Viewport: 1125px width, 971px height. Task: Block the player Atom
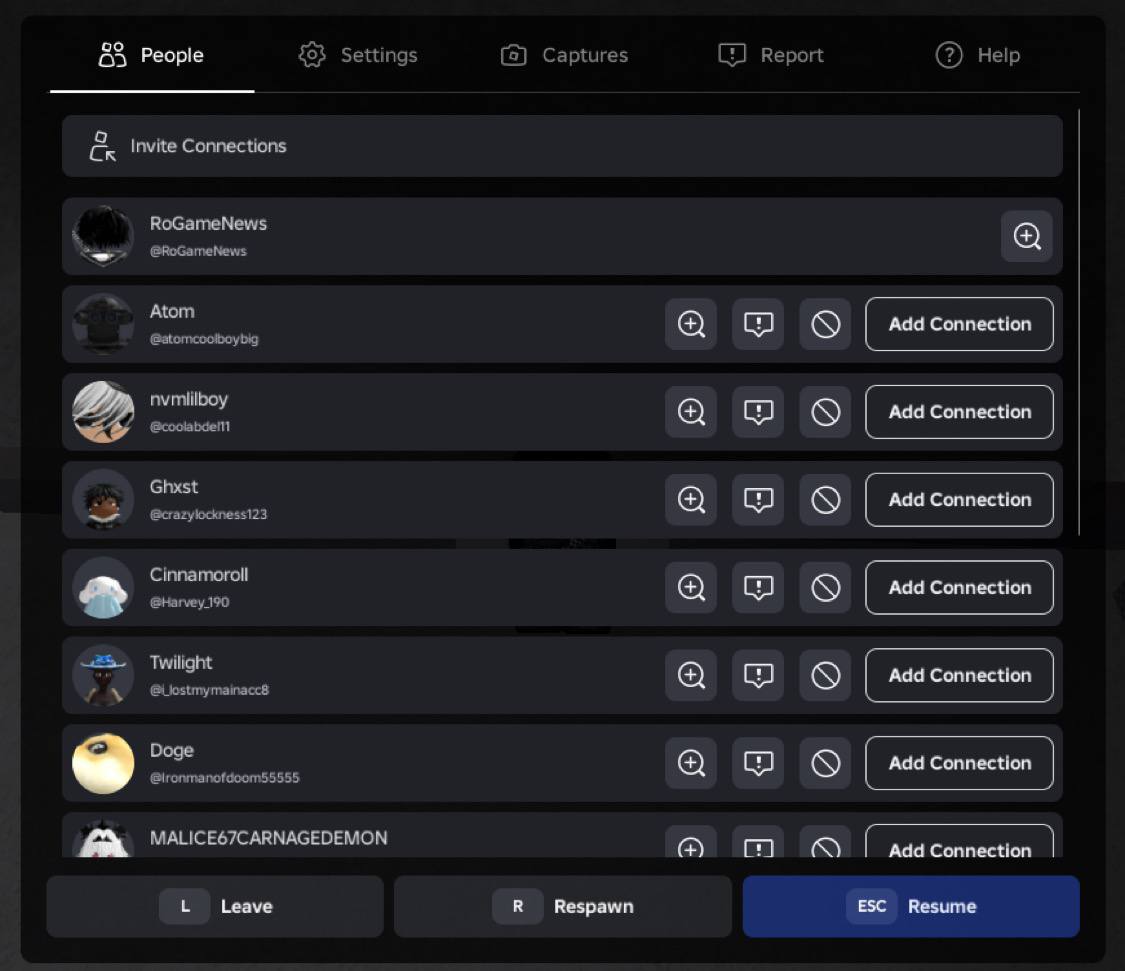[825, 324]
